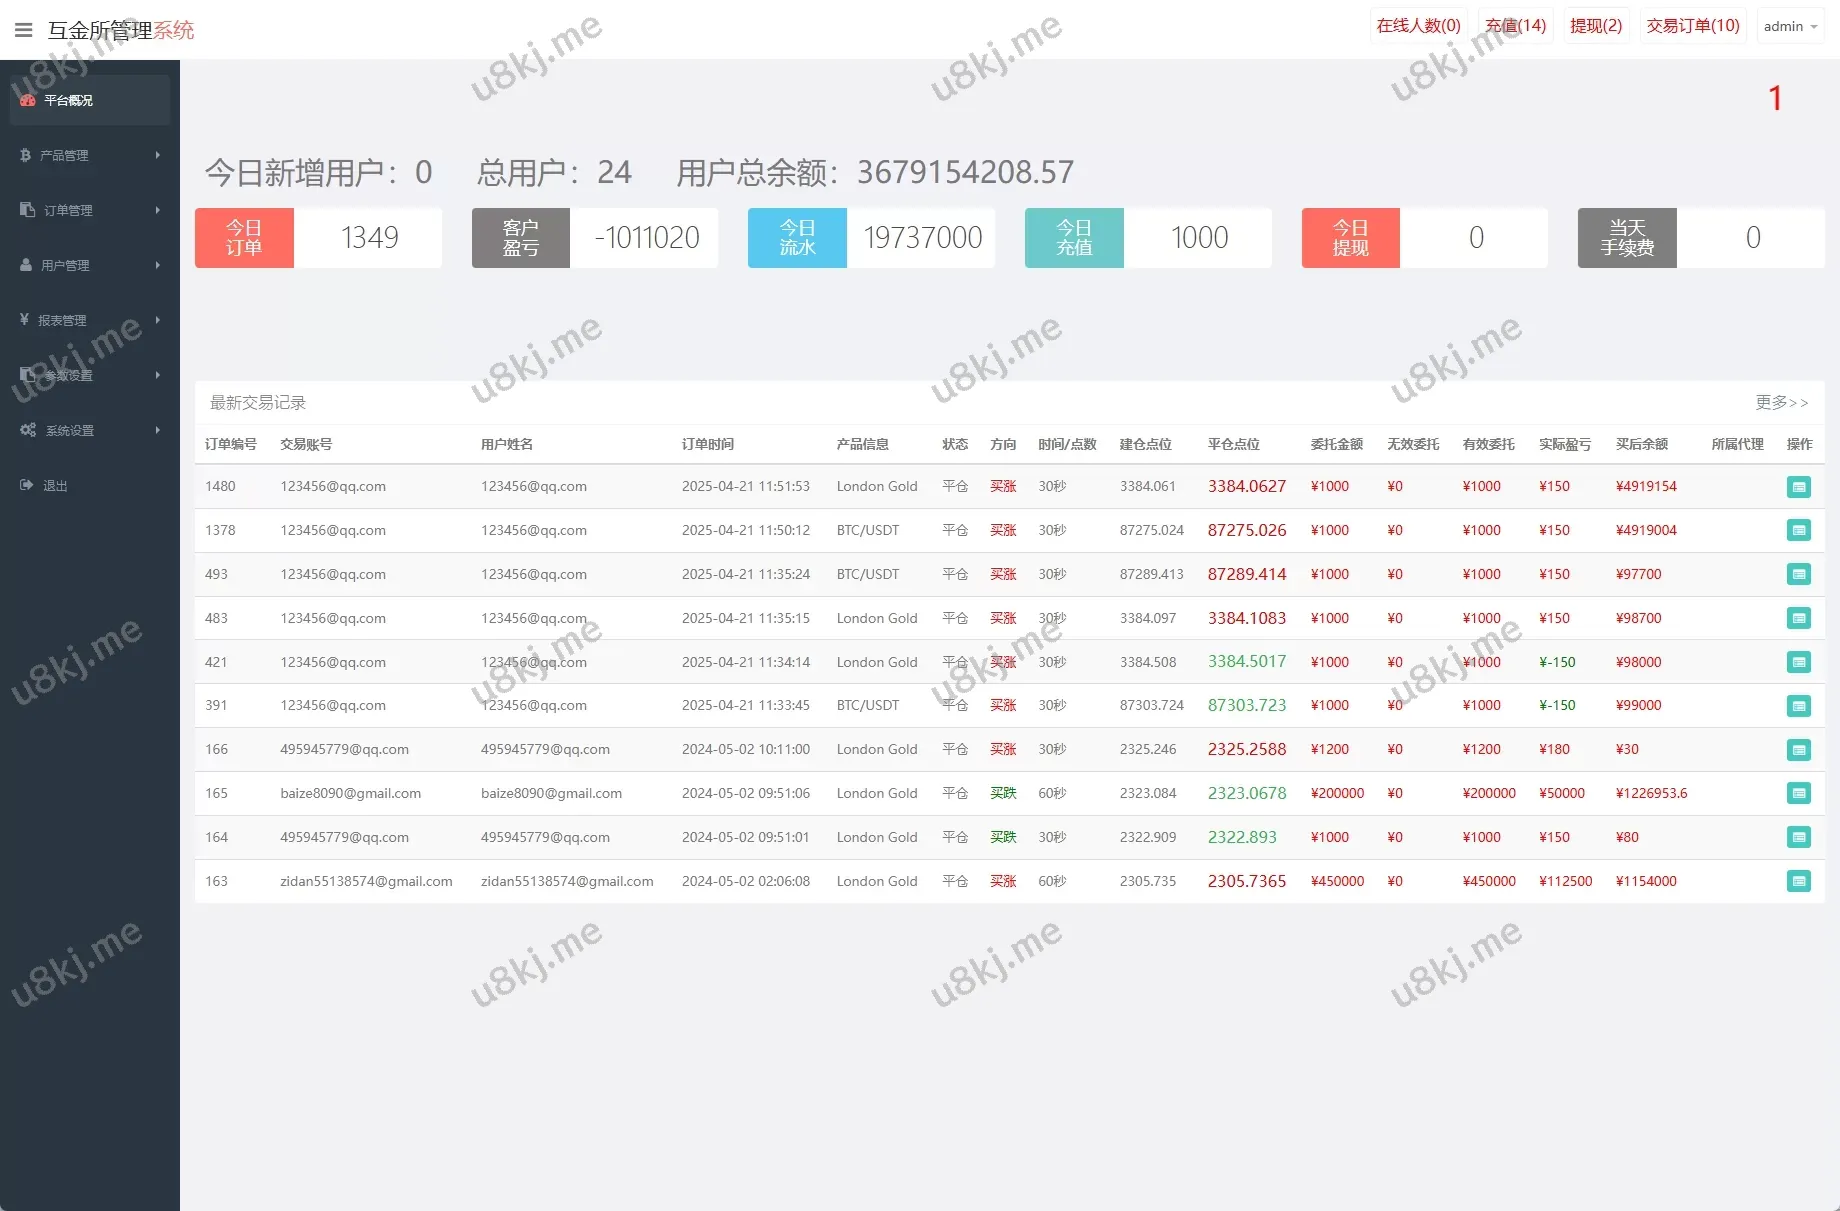1840x1211 pixels.
Task: Click the 交易订单(10) button
Action: 1692,26
